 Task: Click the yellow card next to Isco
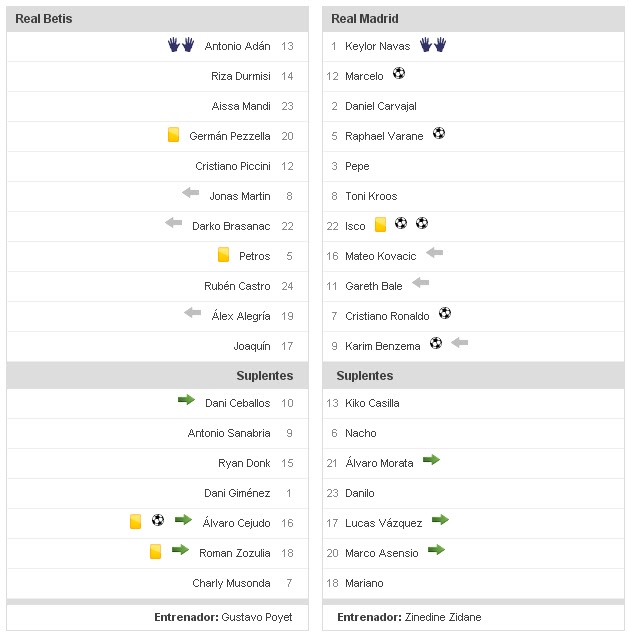coord(380,225)
